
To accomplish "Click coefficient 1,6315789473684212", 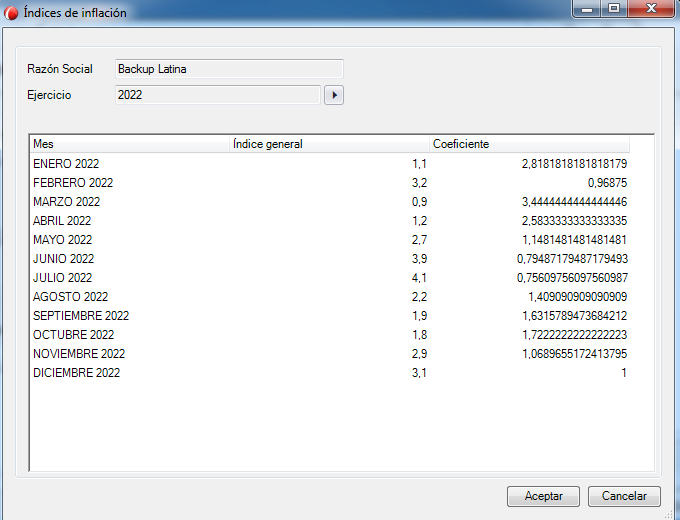I will pyautogui.click(x=575, y=316).
